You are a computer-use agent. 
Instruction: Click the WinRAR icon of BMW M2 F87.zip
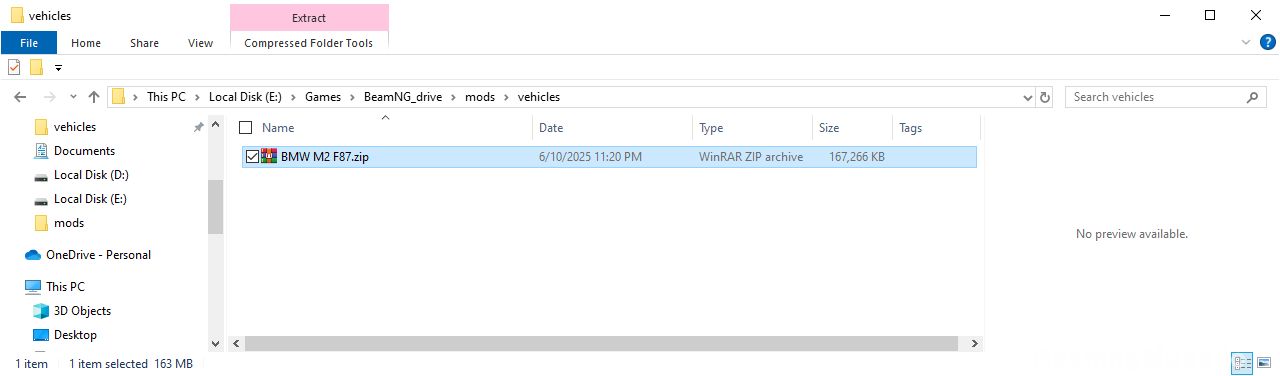click(x=269, y=156)
